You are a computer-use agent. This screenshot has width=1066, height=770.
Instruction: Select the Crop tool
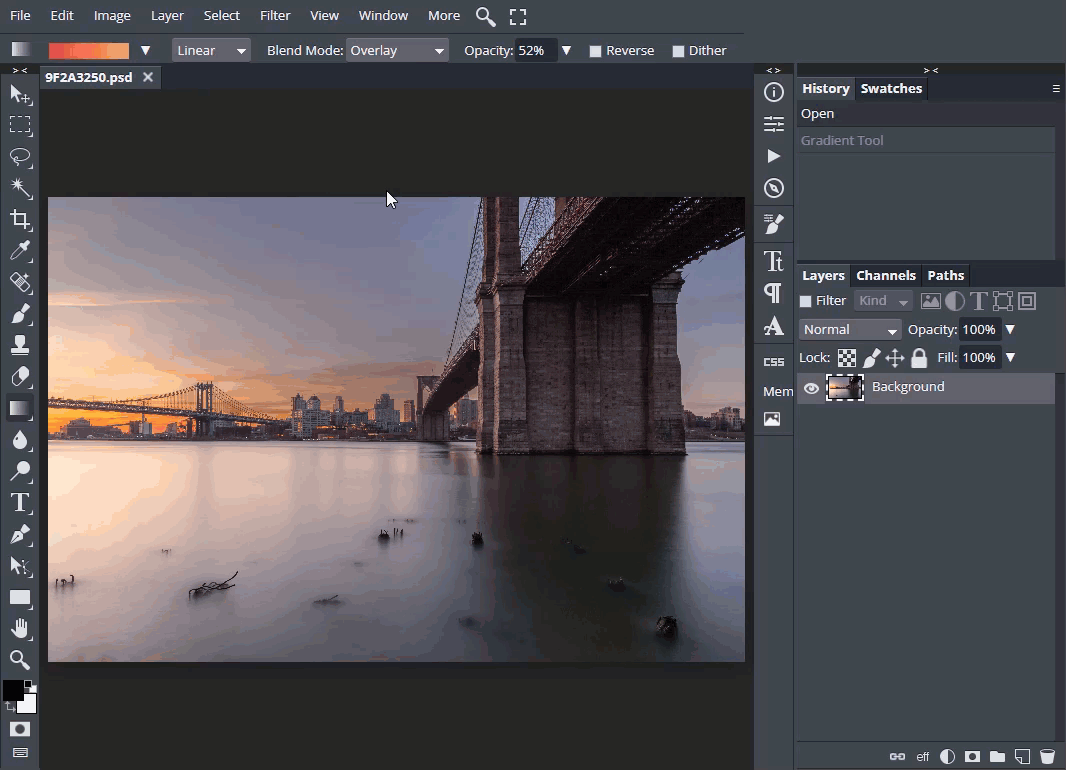[x=20, y=220]
